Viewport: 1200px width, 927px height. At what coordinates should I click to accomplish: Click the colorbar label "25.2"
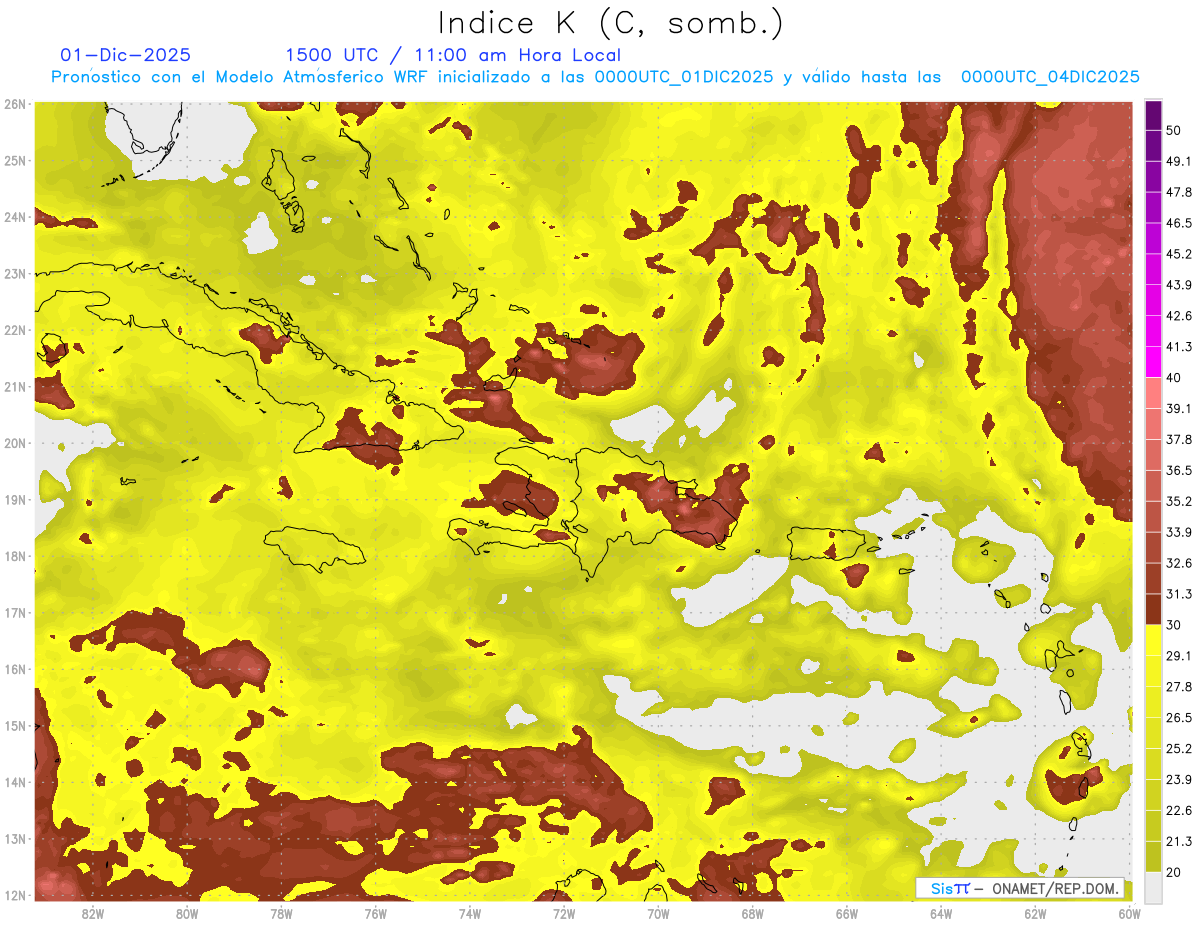(1179, 749)
